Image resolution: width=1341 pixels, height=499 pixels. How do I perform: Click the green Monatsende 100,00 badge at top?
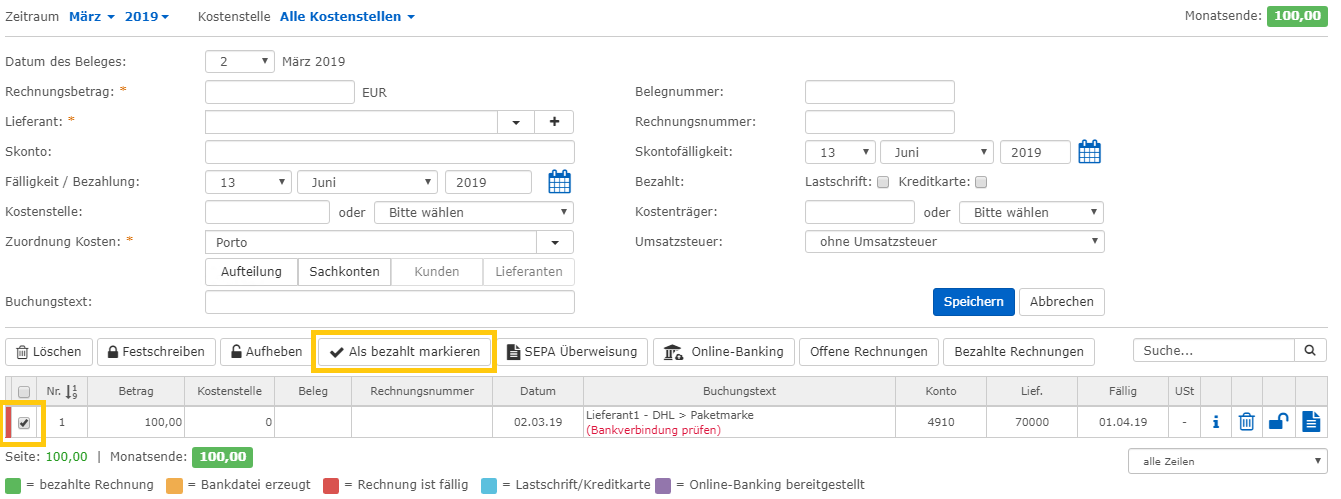(x=1298, y=16)
